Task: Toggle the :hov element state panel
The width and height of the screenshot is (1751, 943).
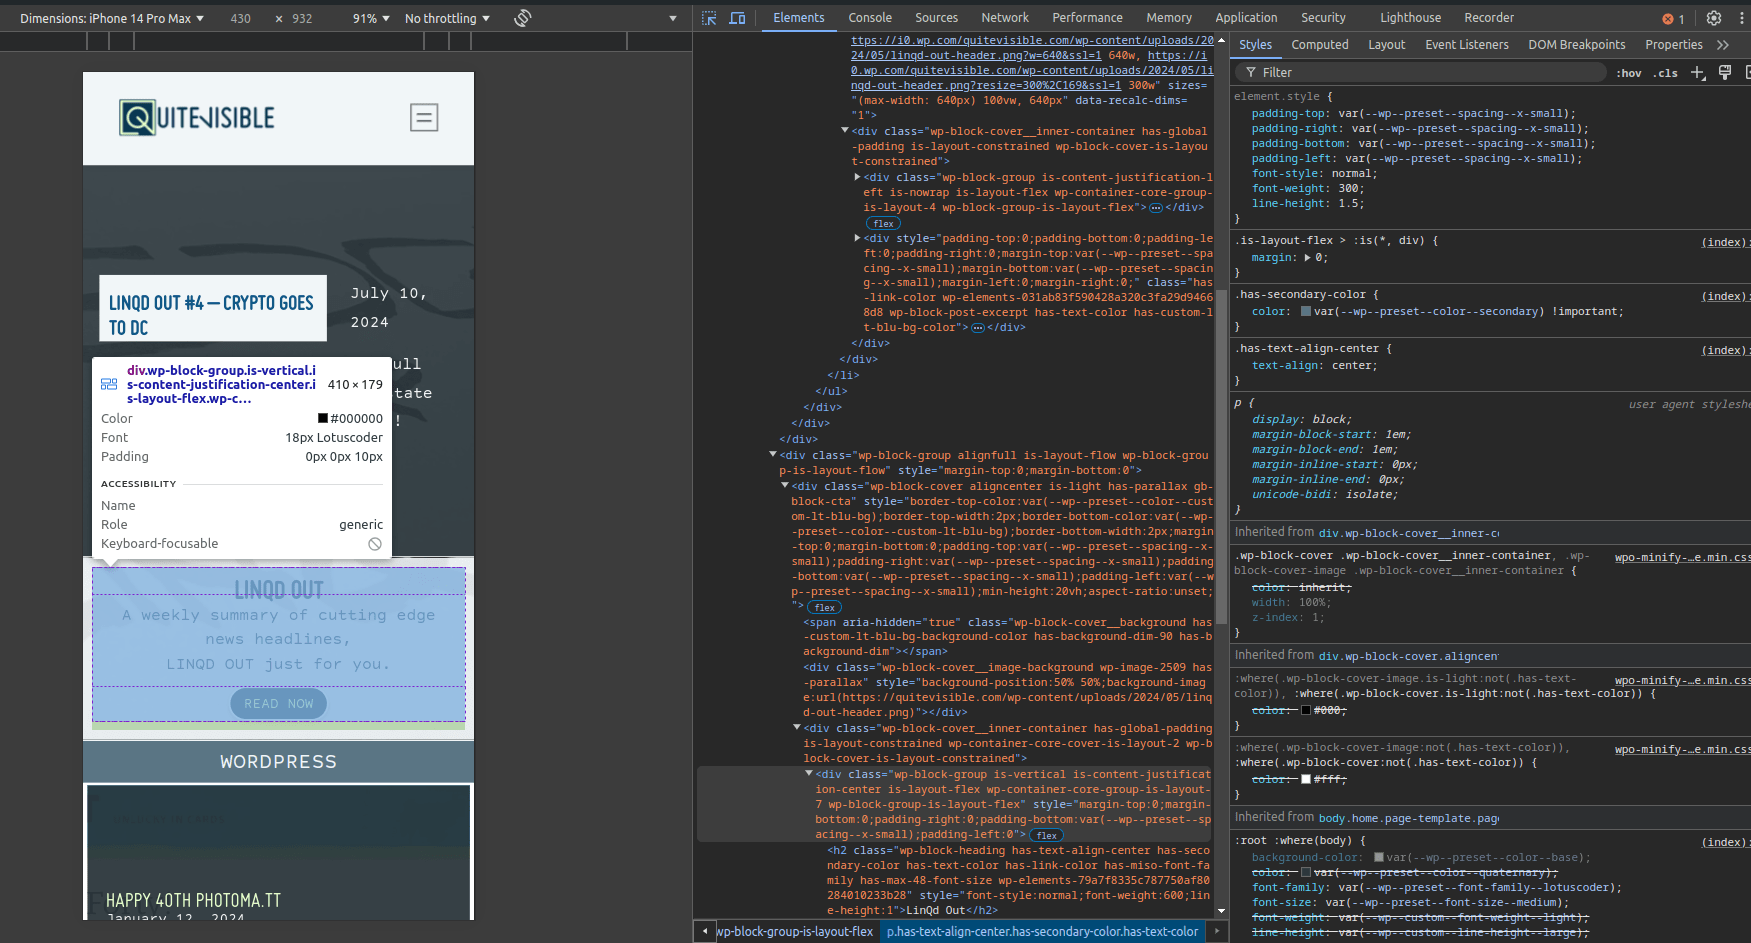Action: click(x=1629, y=73)
